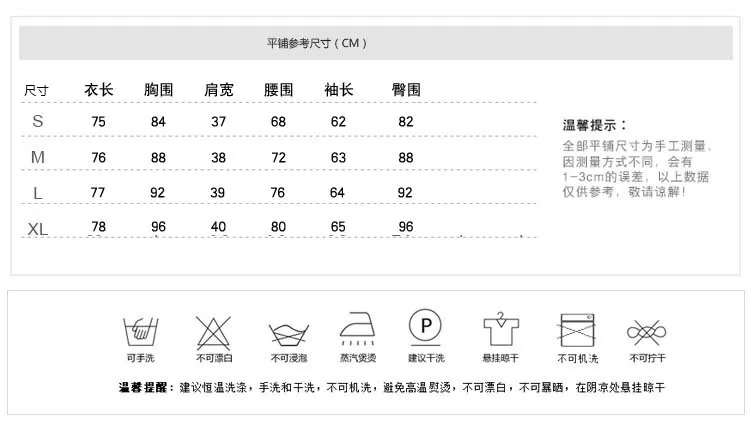This screenshot has height=428, width=750.
Task: Click the XL row 肩宽 value 40
Action: [219, 227]
